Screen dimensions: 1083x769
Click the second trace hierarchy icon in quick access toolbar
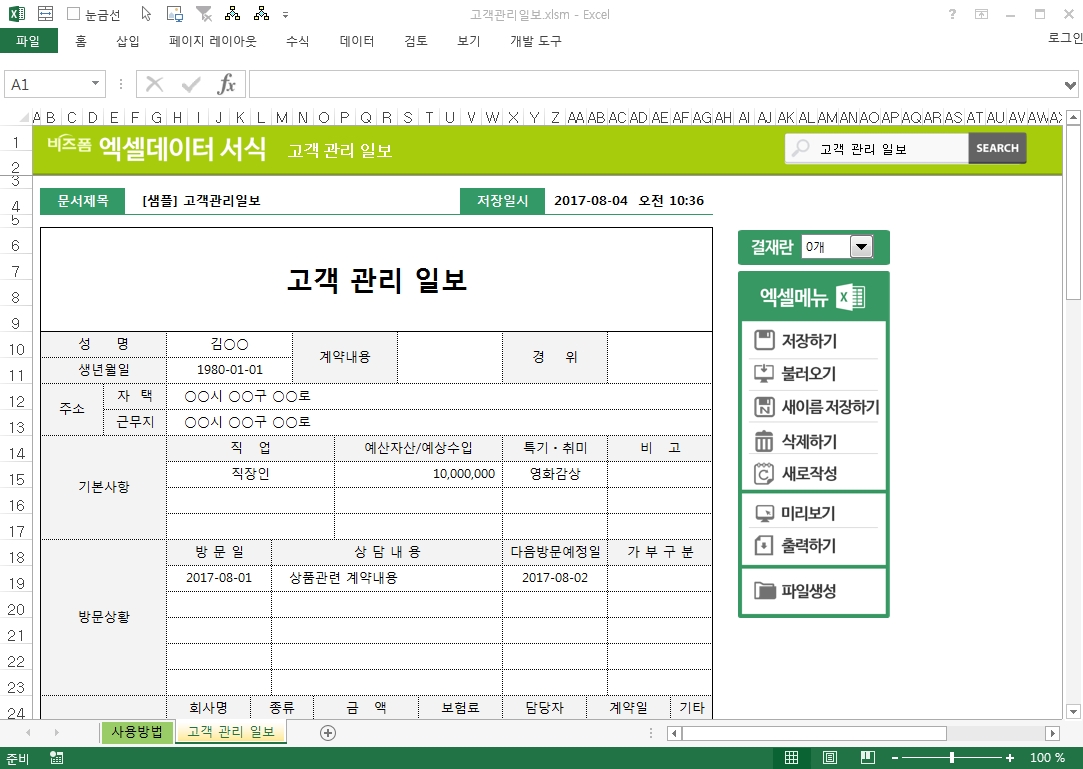[261, 13]
